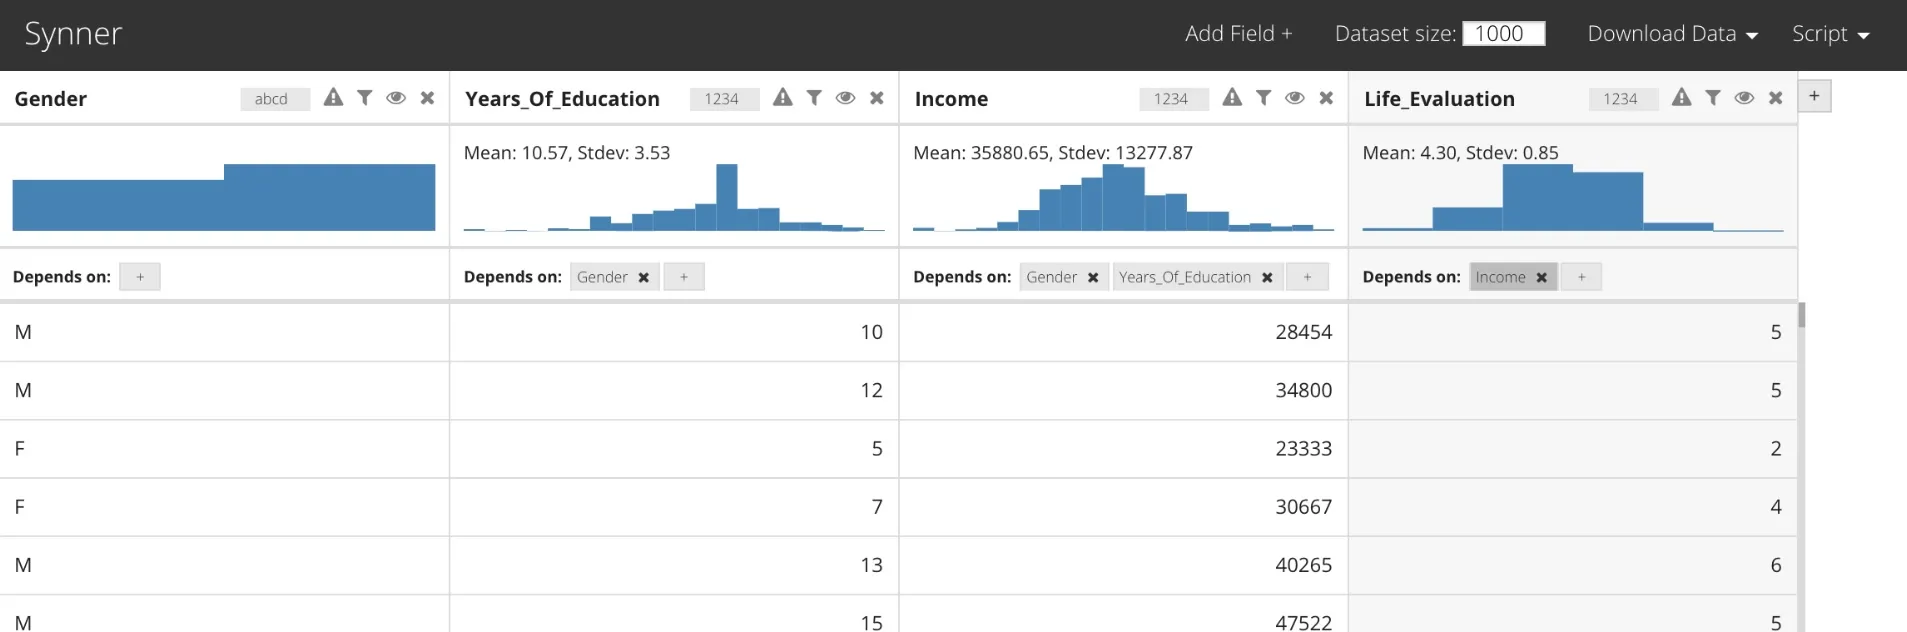Click Add Field + in top bar
The width and height of the screenshot is (1907, 632).
click(1238, 34)
